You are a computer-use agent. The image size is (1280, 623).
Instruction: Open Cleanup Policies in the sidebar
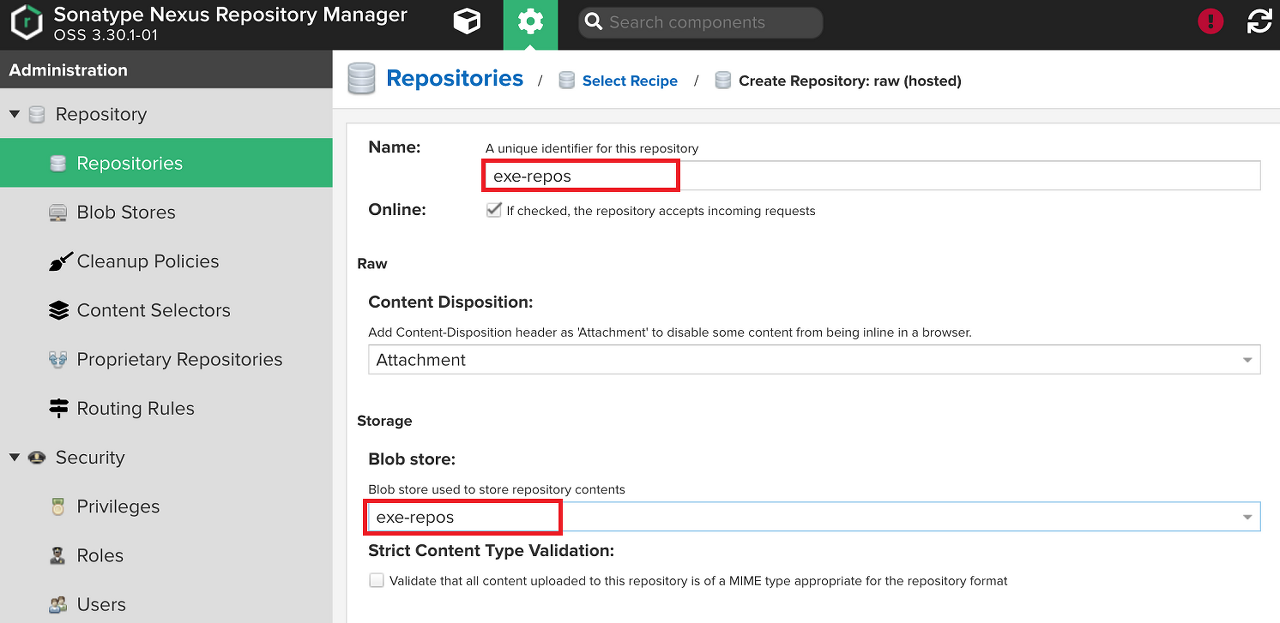coord(166,261)
